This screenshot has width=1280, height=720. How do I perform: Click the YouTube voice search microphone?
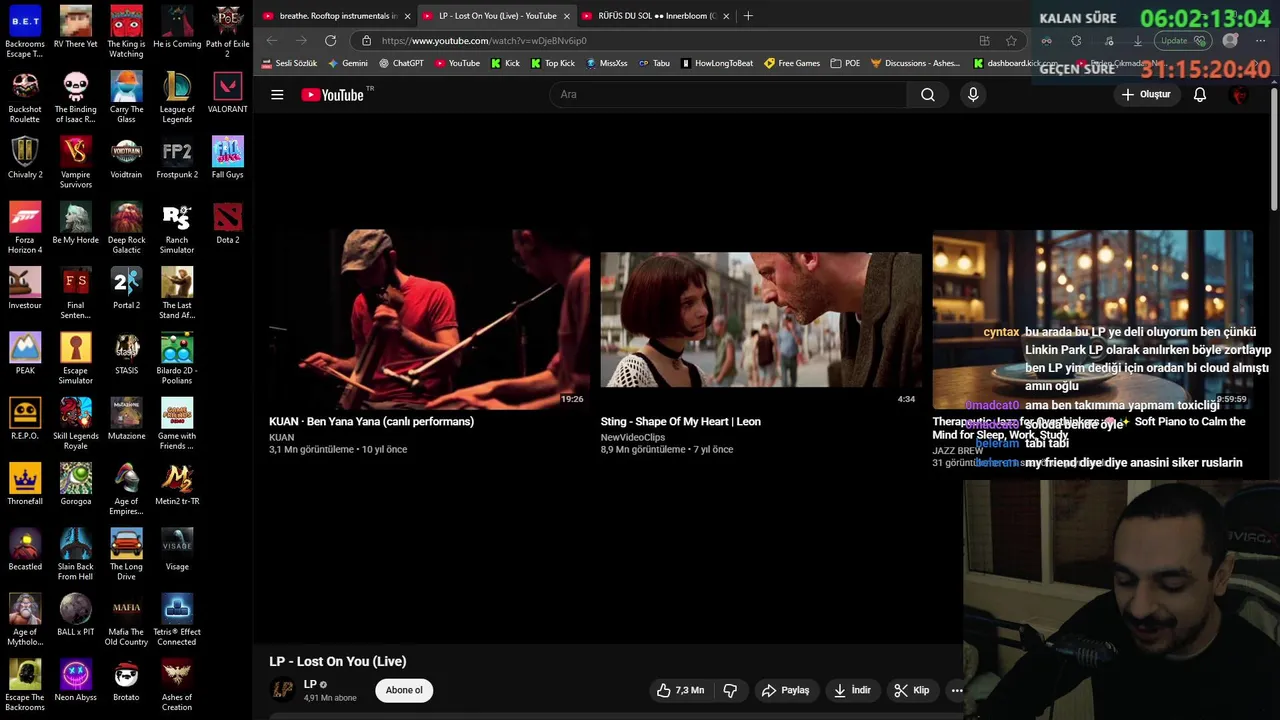click(x=973, y=94)
